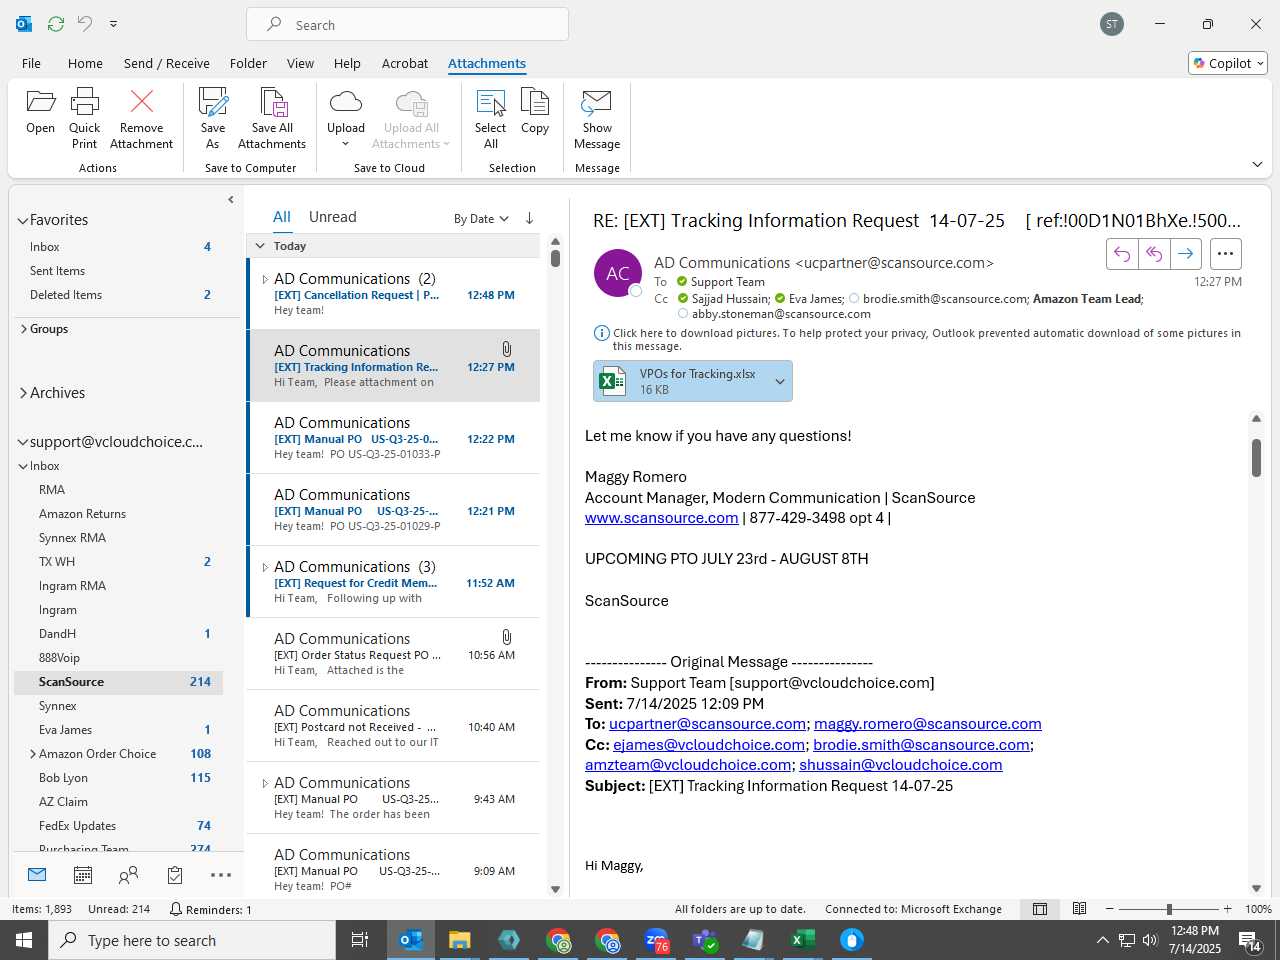
Task: Open VPOs for Tracking.xlsx attachment dropdown arrow
Action: (x=780, y=381)
